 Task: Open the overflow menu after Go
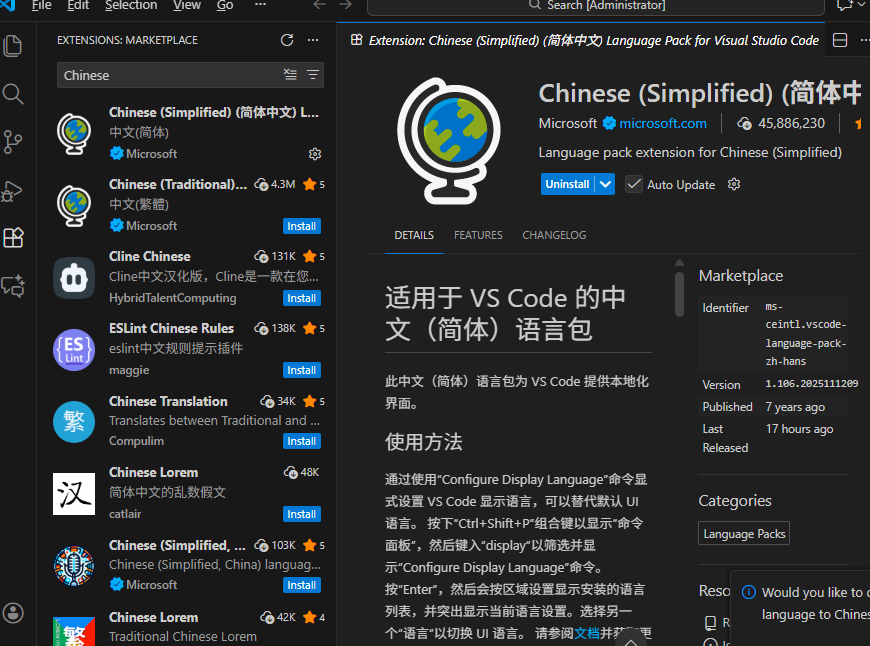[x=260, y=5]
